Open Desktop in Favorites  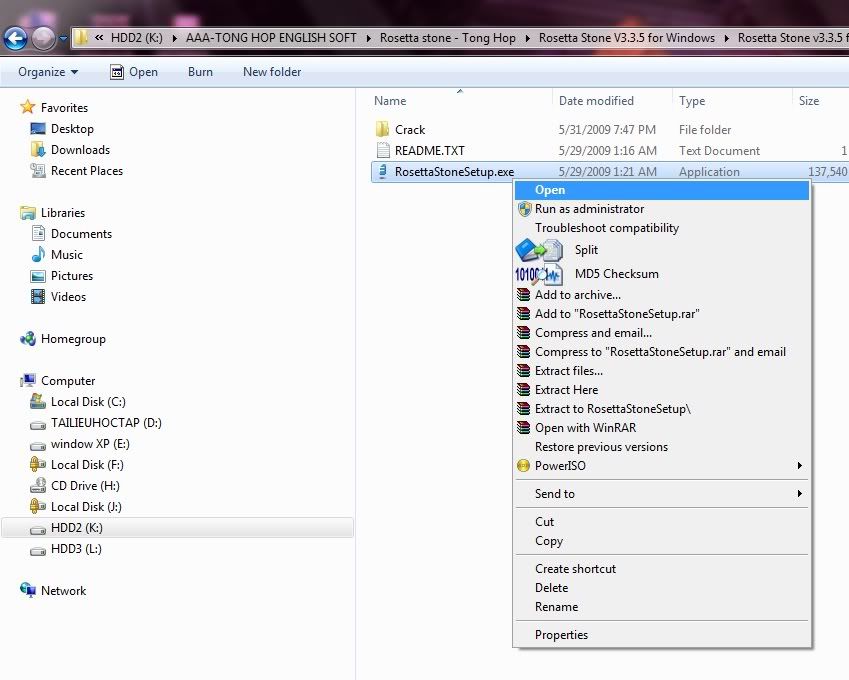[72, 129]
